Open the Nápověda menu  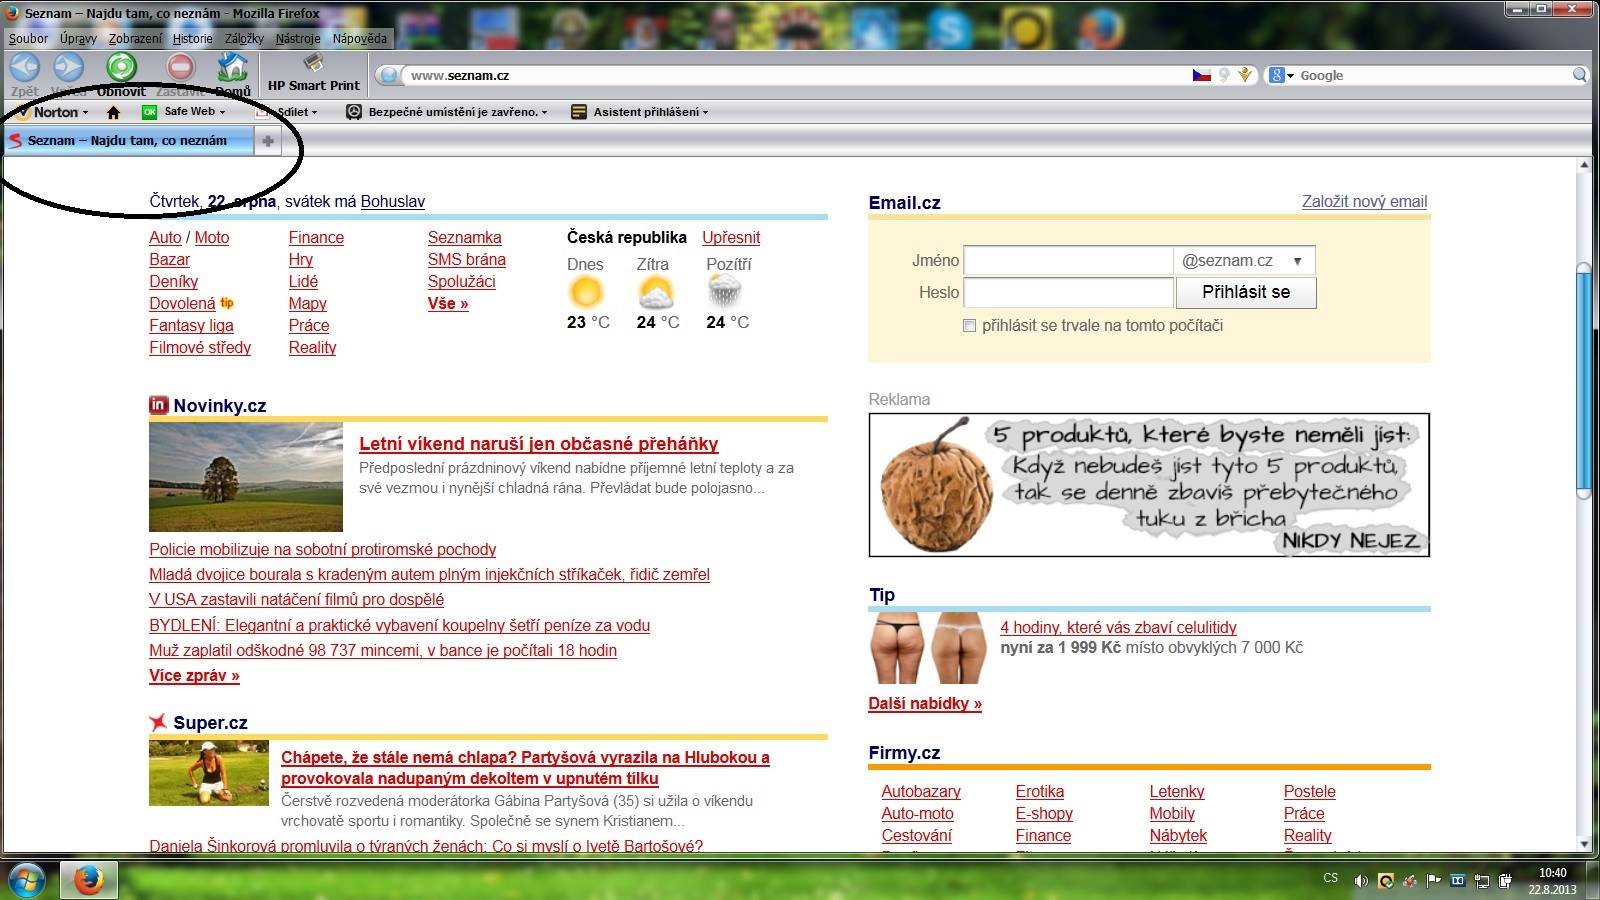[359, 38]
